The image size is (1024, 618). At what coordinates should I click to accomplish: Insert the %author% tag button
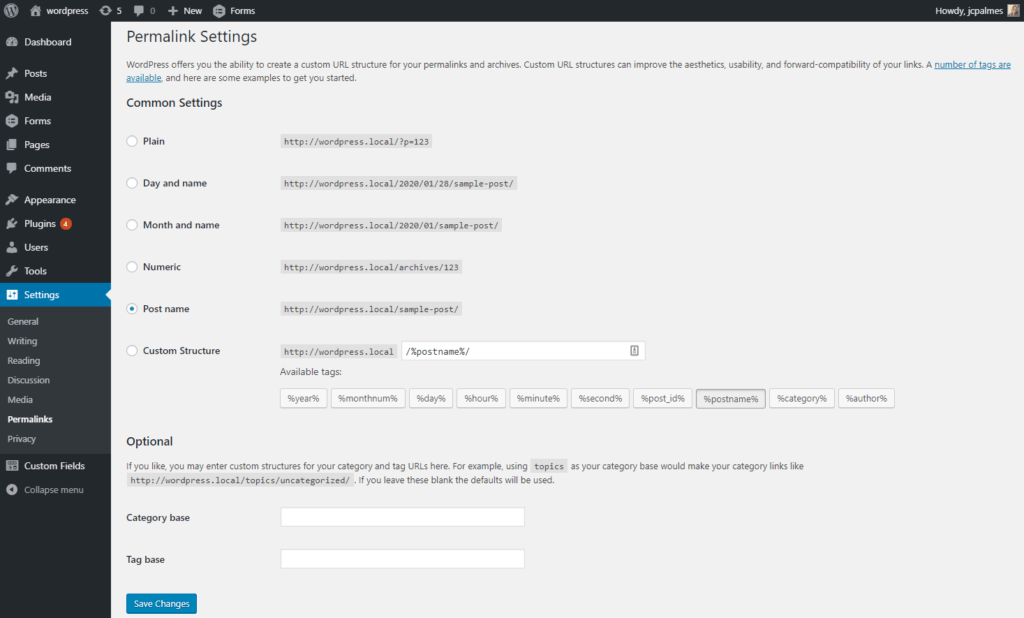pos(867,398)
